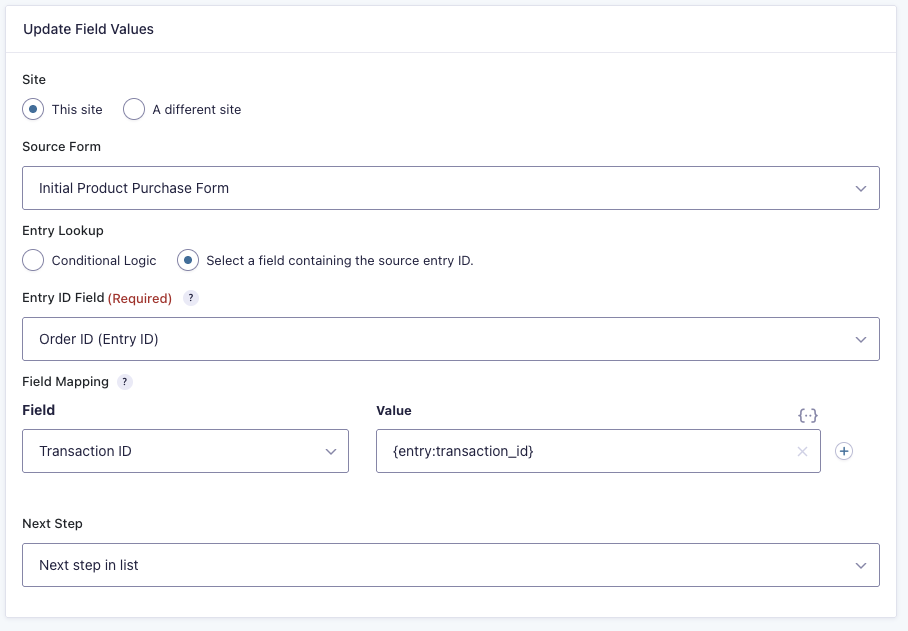
Task: Open the merge tag selector above Value
Action: point(808,414)
